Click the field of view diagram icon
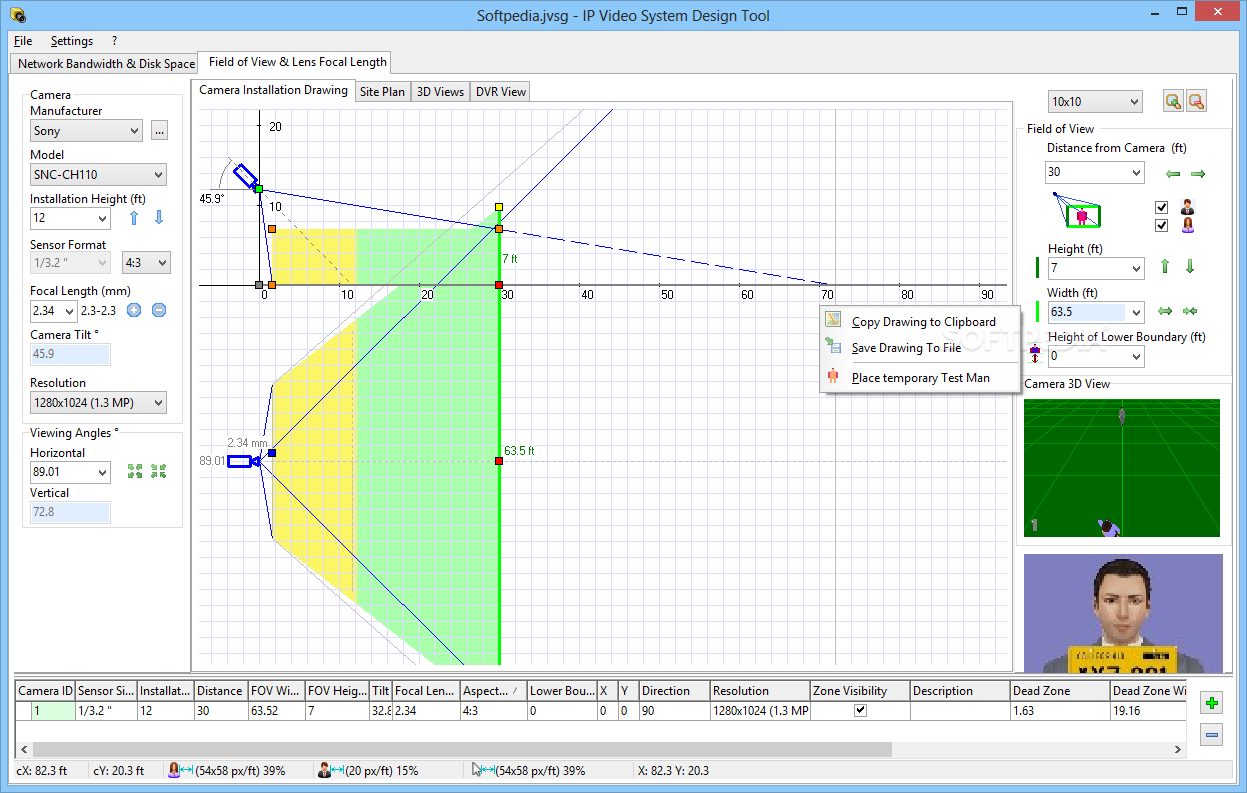Image resolution: width=1247 pixels, height=793 pixels. (x=1075, y=211)
